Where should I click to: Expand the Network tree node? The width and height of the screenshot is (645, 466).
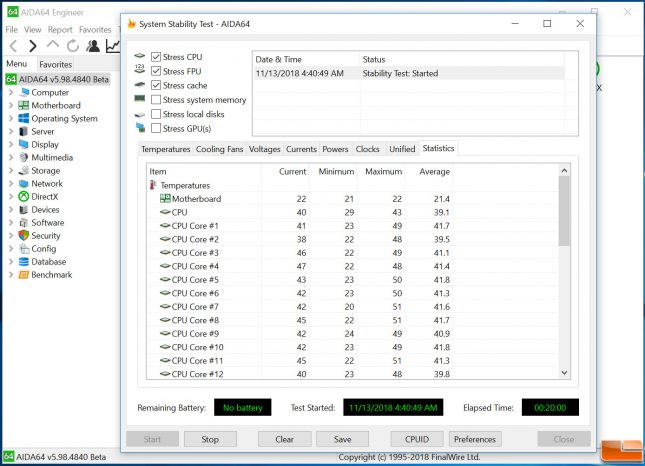click(x=11, y=183)
